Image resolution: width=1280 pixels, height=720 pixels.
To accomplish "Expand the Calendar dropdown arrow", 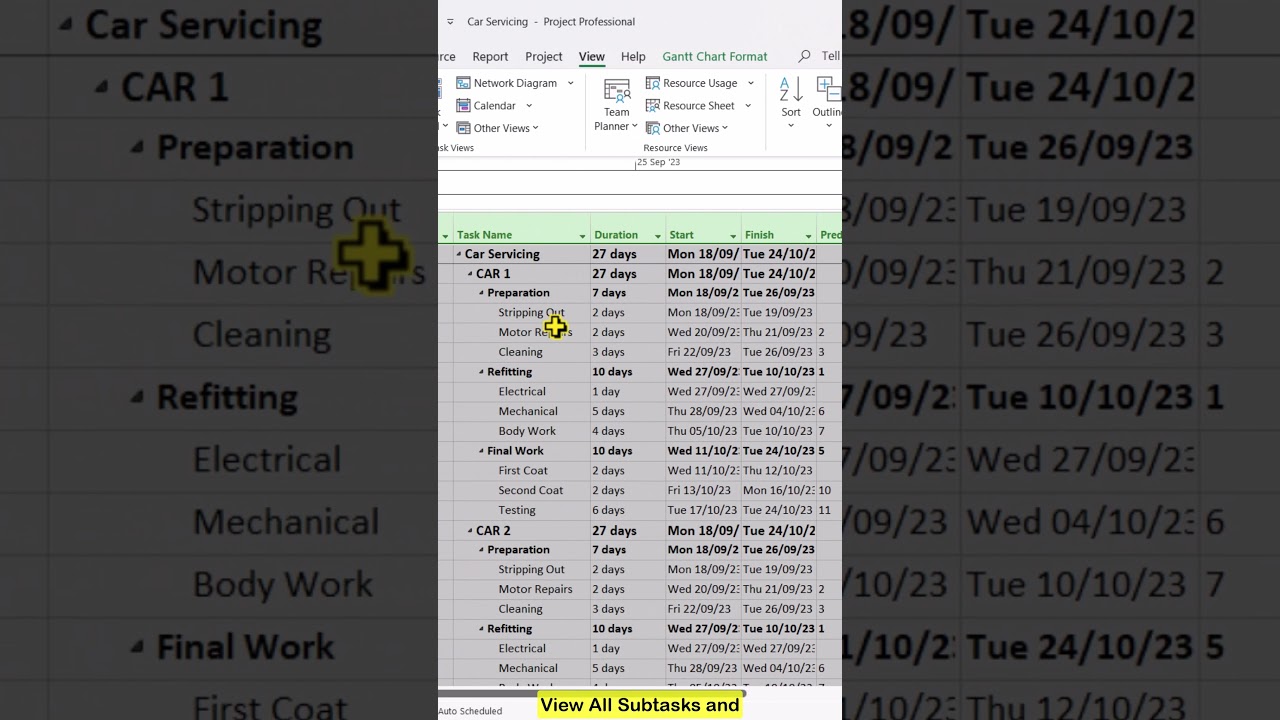I will (x=529, y=106).
